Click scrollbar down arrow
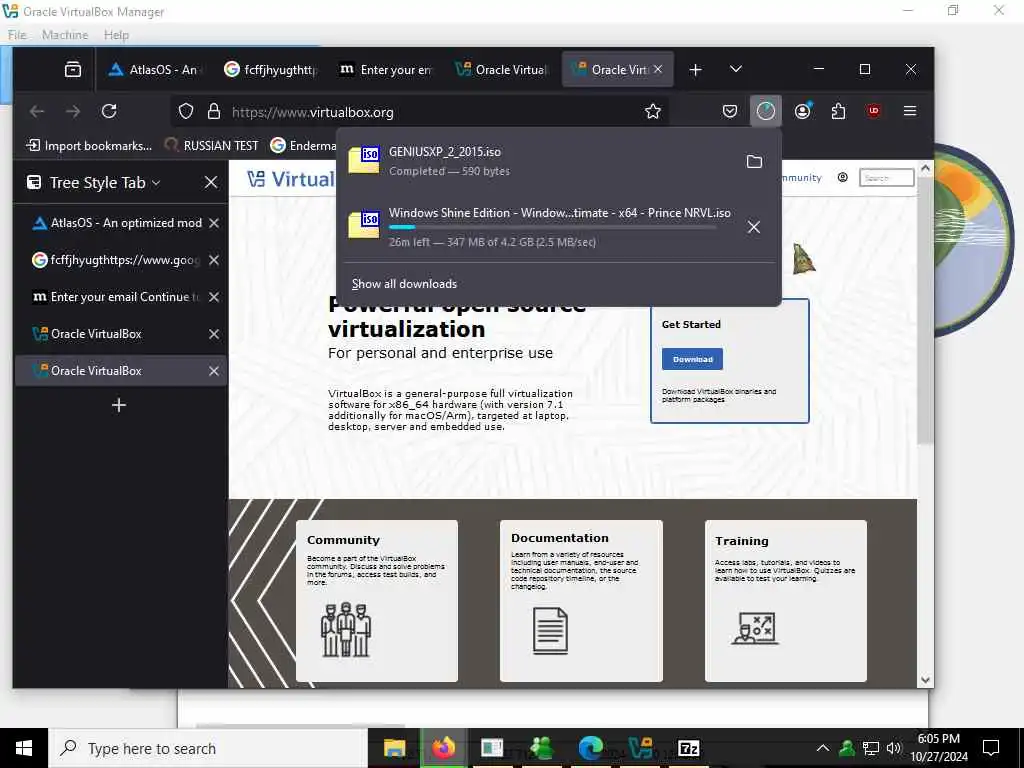The width and height of the screenshot is (1024, 768). point(925,680)
